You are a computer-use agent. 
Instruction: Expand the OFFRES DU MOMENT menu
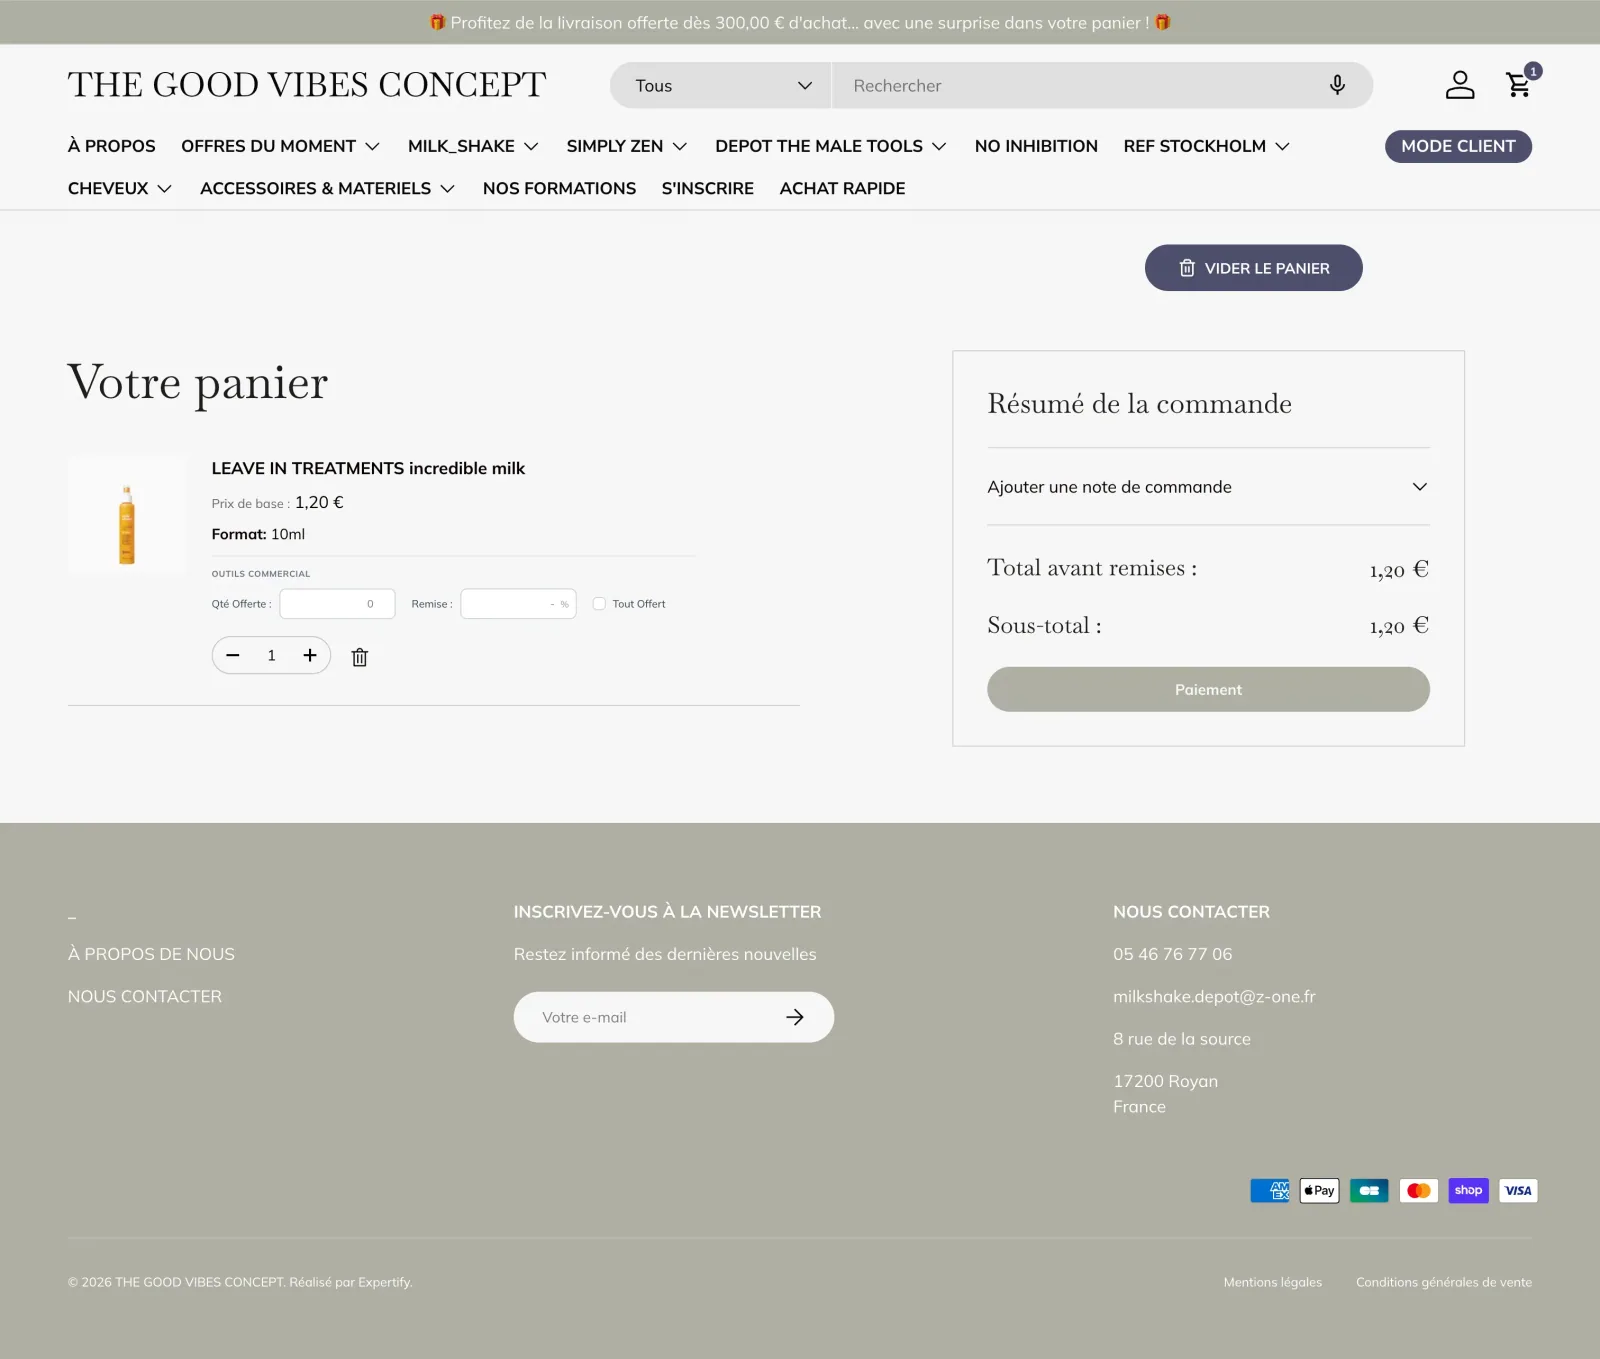coord(280,146)
